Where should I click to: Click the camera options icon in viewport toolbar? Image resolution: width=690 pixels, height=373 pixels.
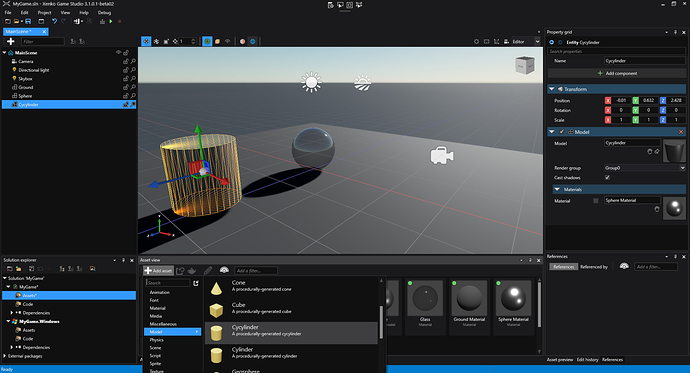[x=506, y=41]
